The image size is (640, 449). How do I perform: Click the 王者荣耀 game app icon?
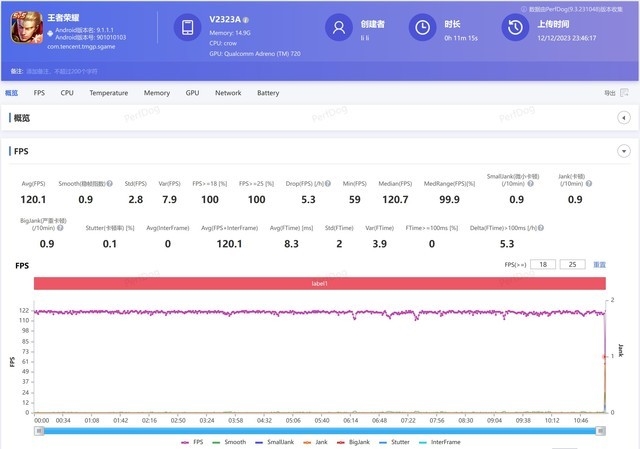click(24, 28)
